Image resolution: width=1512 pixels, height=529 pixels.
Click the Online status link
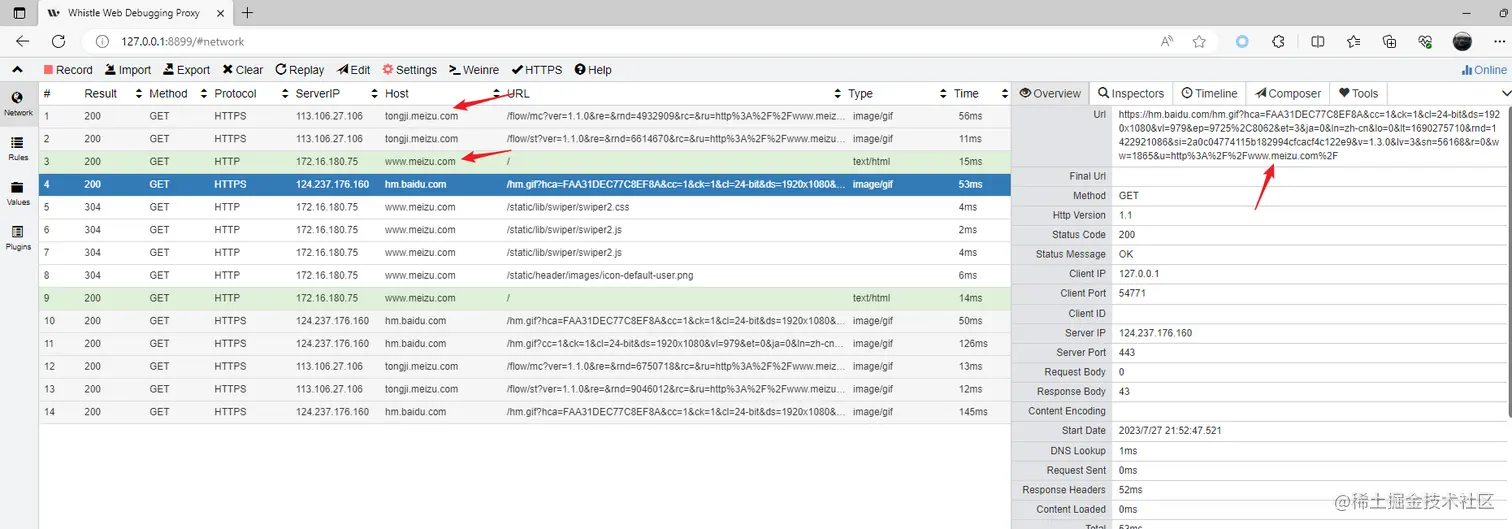tap(1484, 70)
